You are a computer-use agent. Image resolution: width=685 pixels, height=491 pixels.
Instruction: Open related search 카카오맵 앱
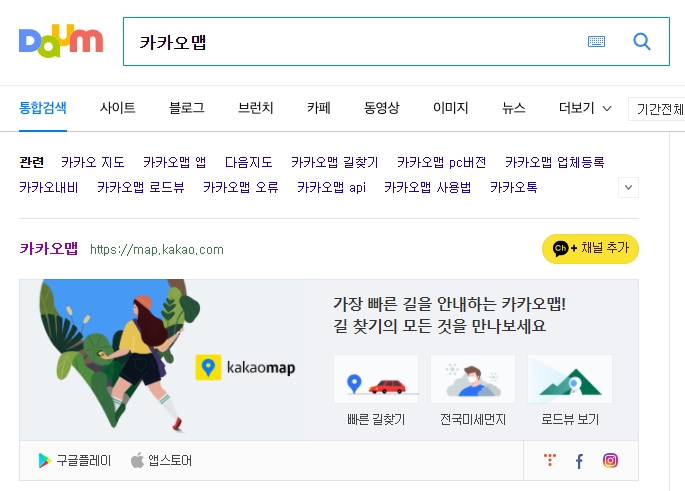pyautogui.click(x=174, y=163)
